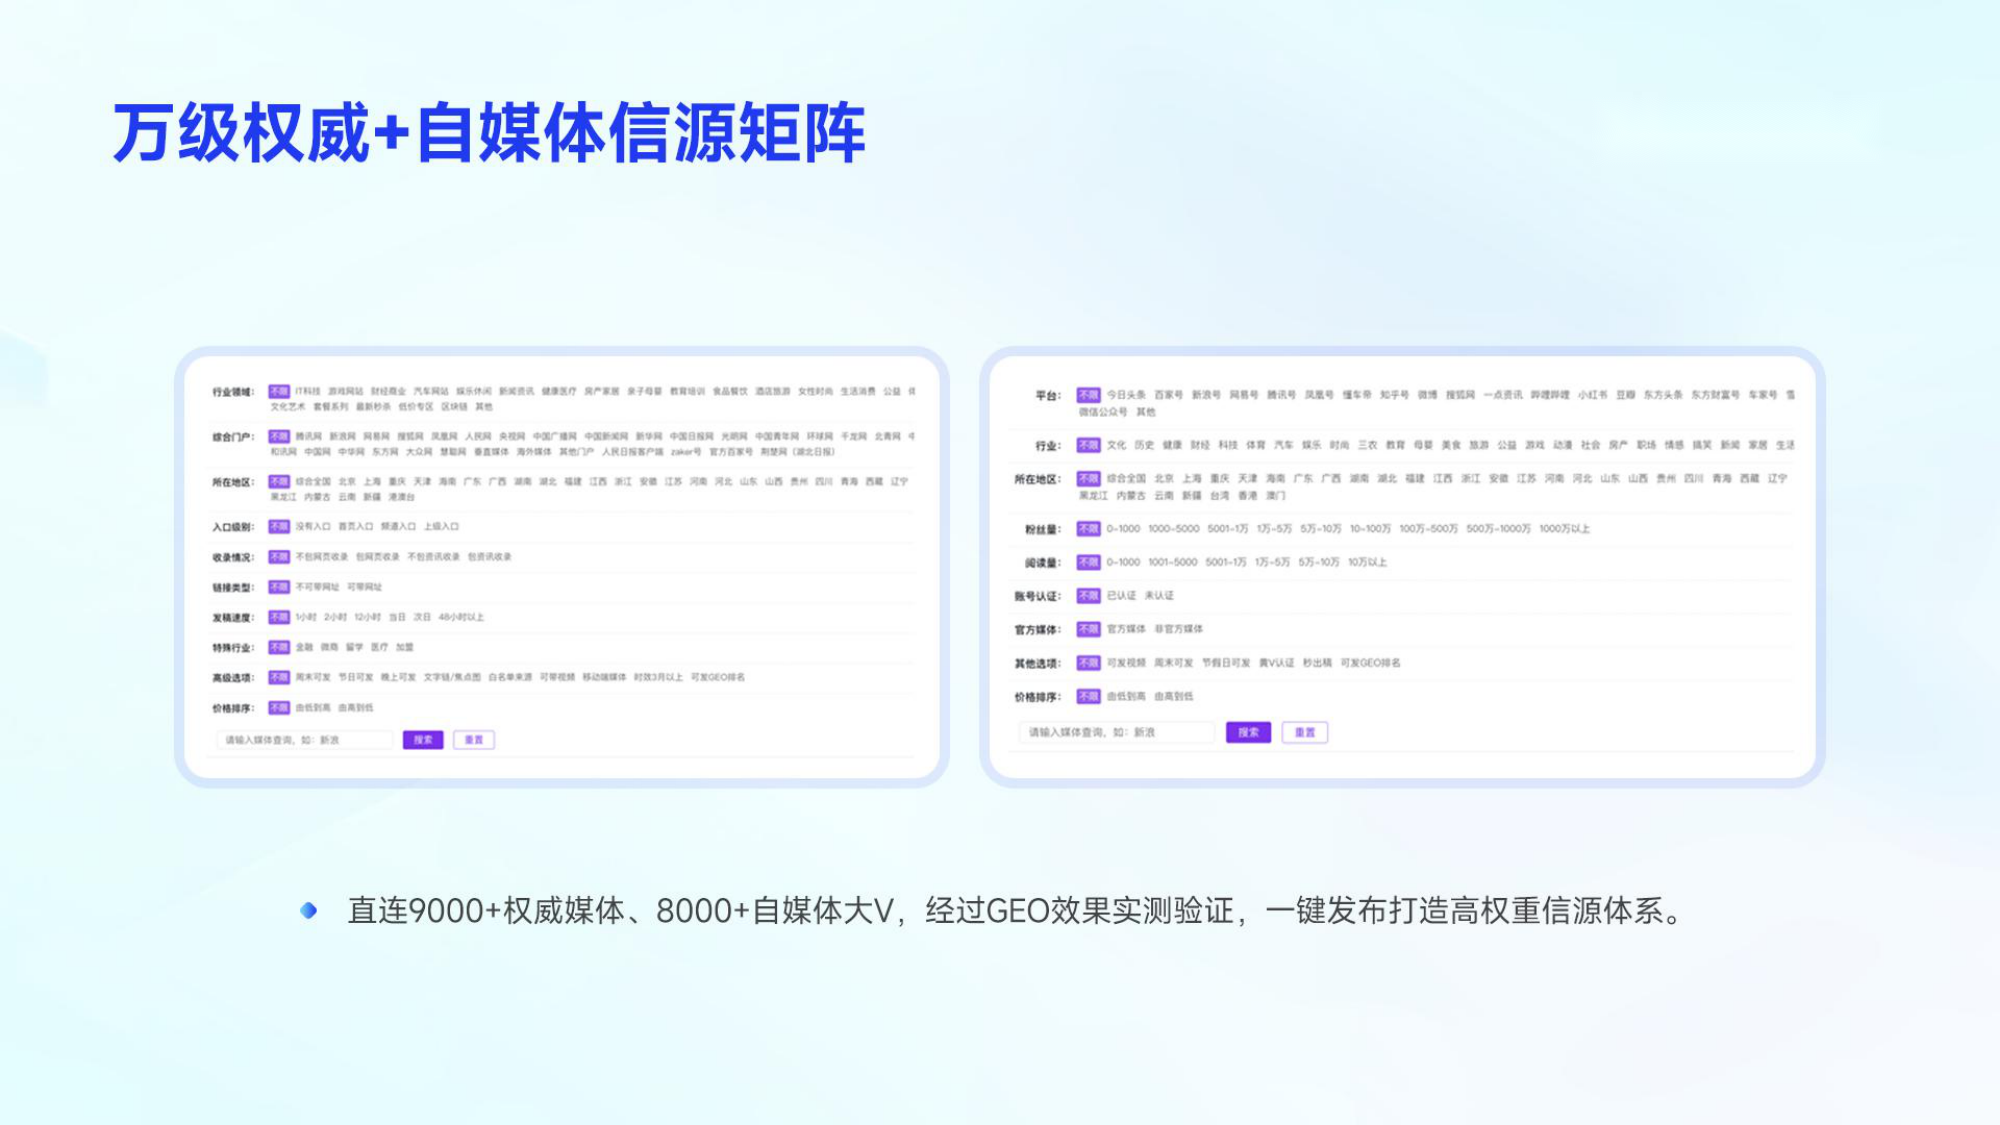Sort 由低到高 in left panel
2000x1125 pixels.
coord(312,708)
